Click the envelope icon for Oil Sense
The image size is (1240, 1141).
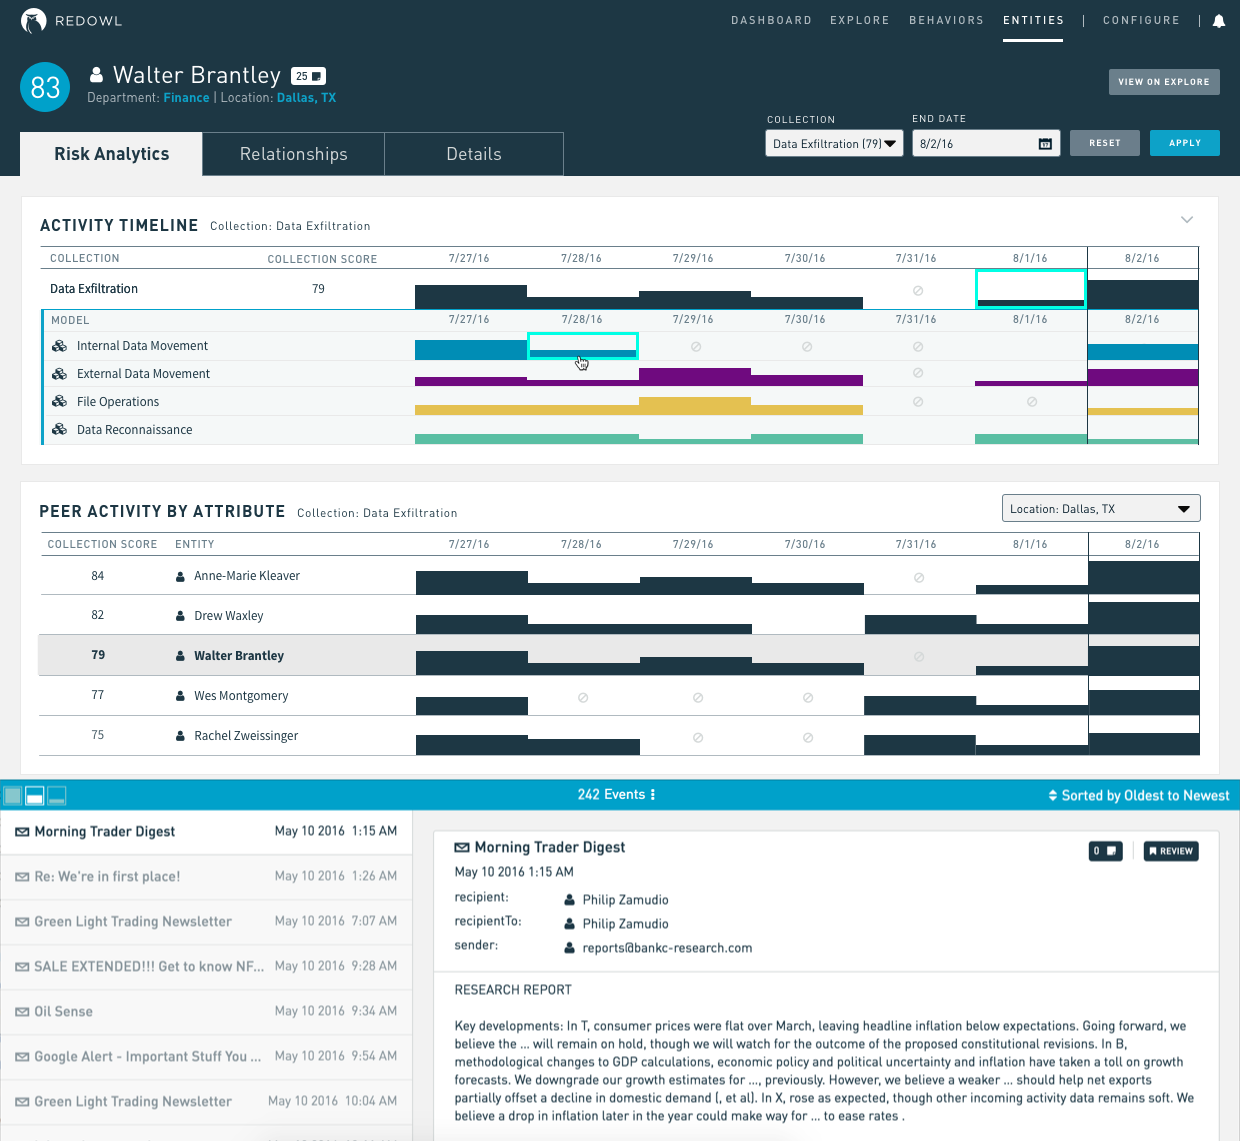[x=22, y=1012]
